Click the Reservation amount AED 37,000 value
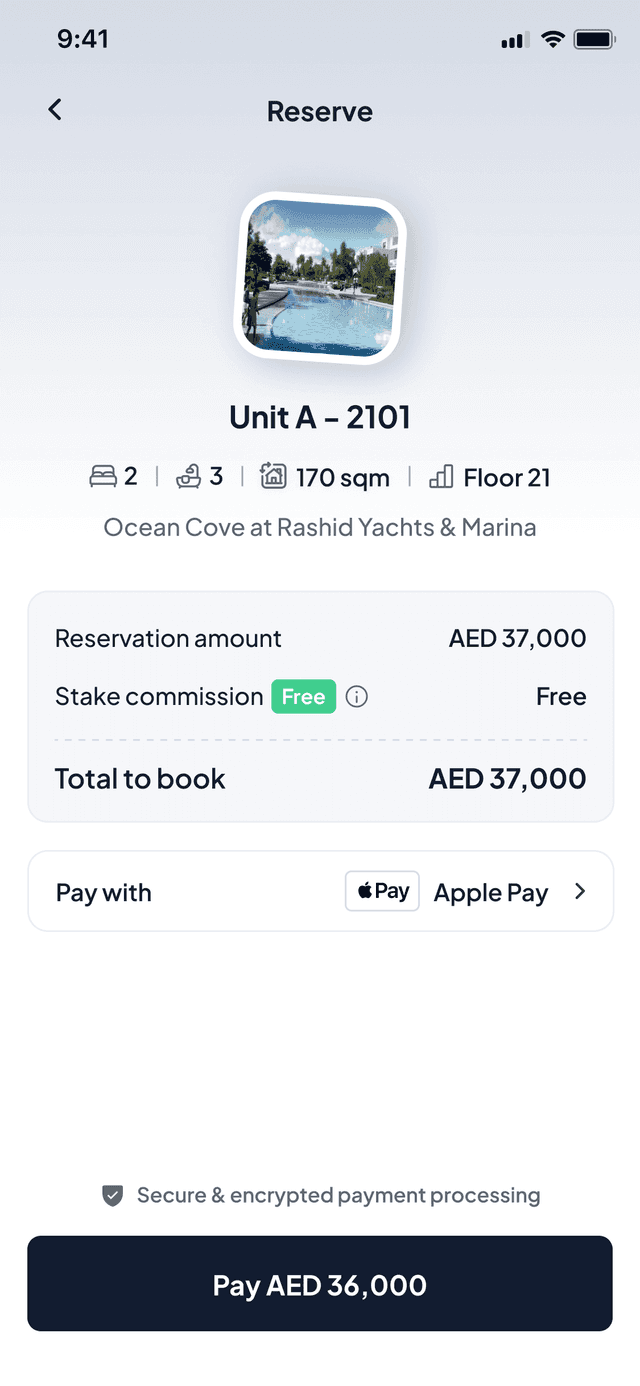Screen dimensions: 640x1386 pyautogui.click(x=517, y=638)
